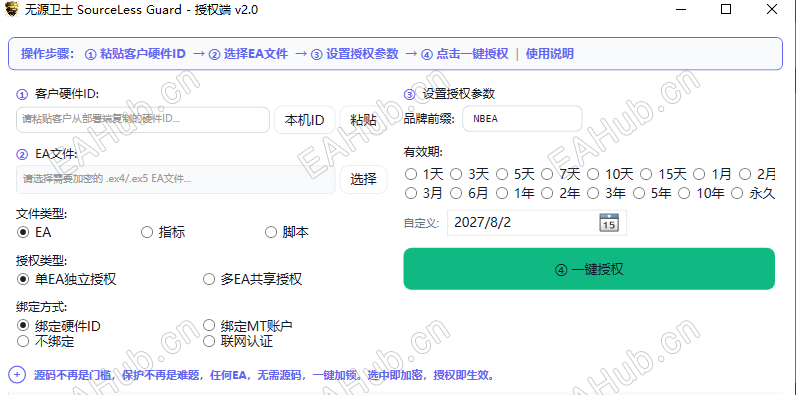
Task: Set validity to 5天
Action: 515,175
